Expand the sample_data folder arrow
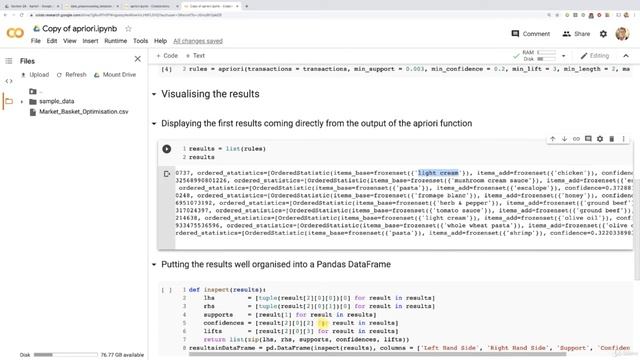640x360 pixels. coord(22,102)
